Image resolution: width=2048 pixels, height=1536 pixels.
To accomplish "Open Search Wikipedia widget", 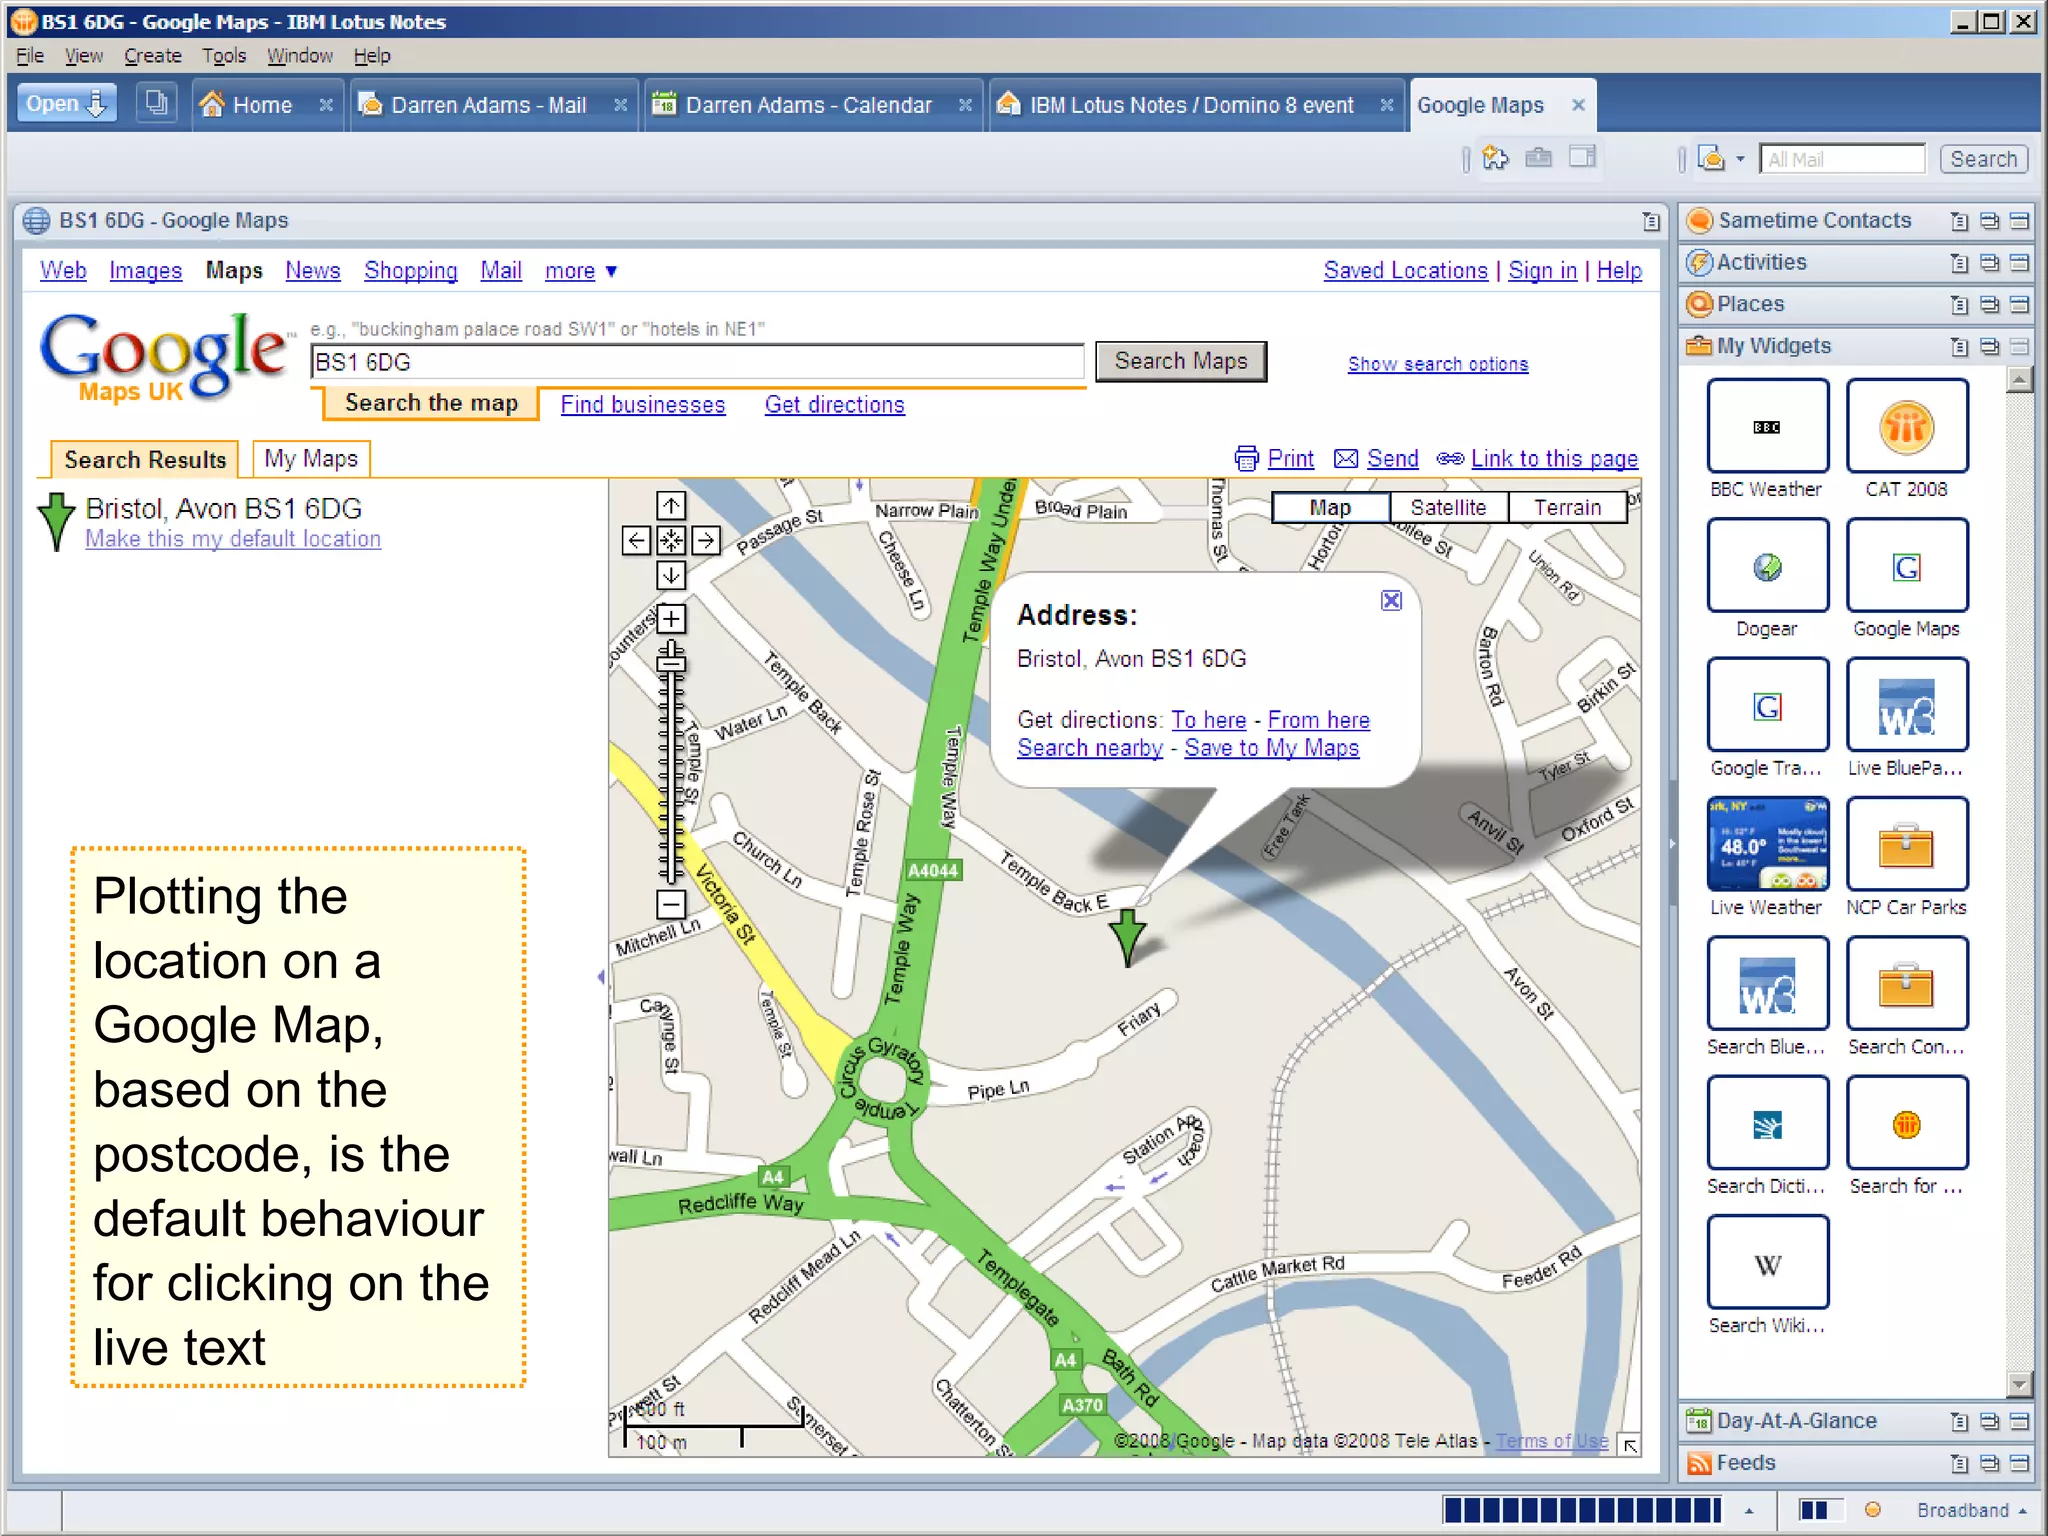I will tap(1767, 1262).
